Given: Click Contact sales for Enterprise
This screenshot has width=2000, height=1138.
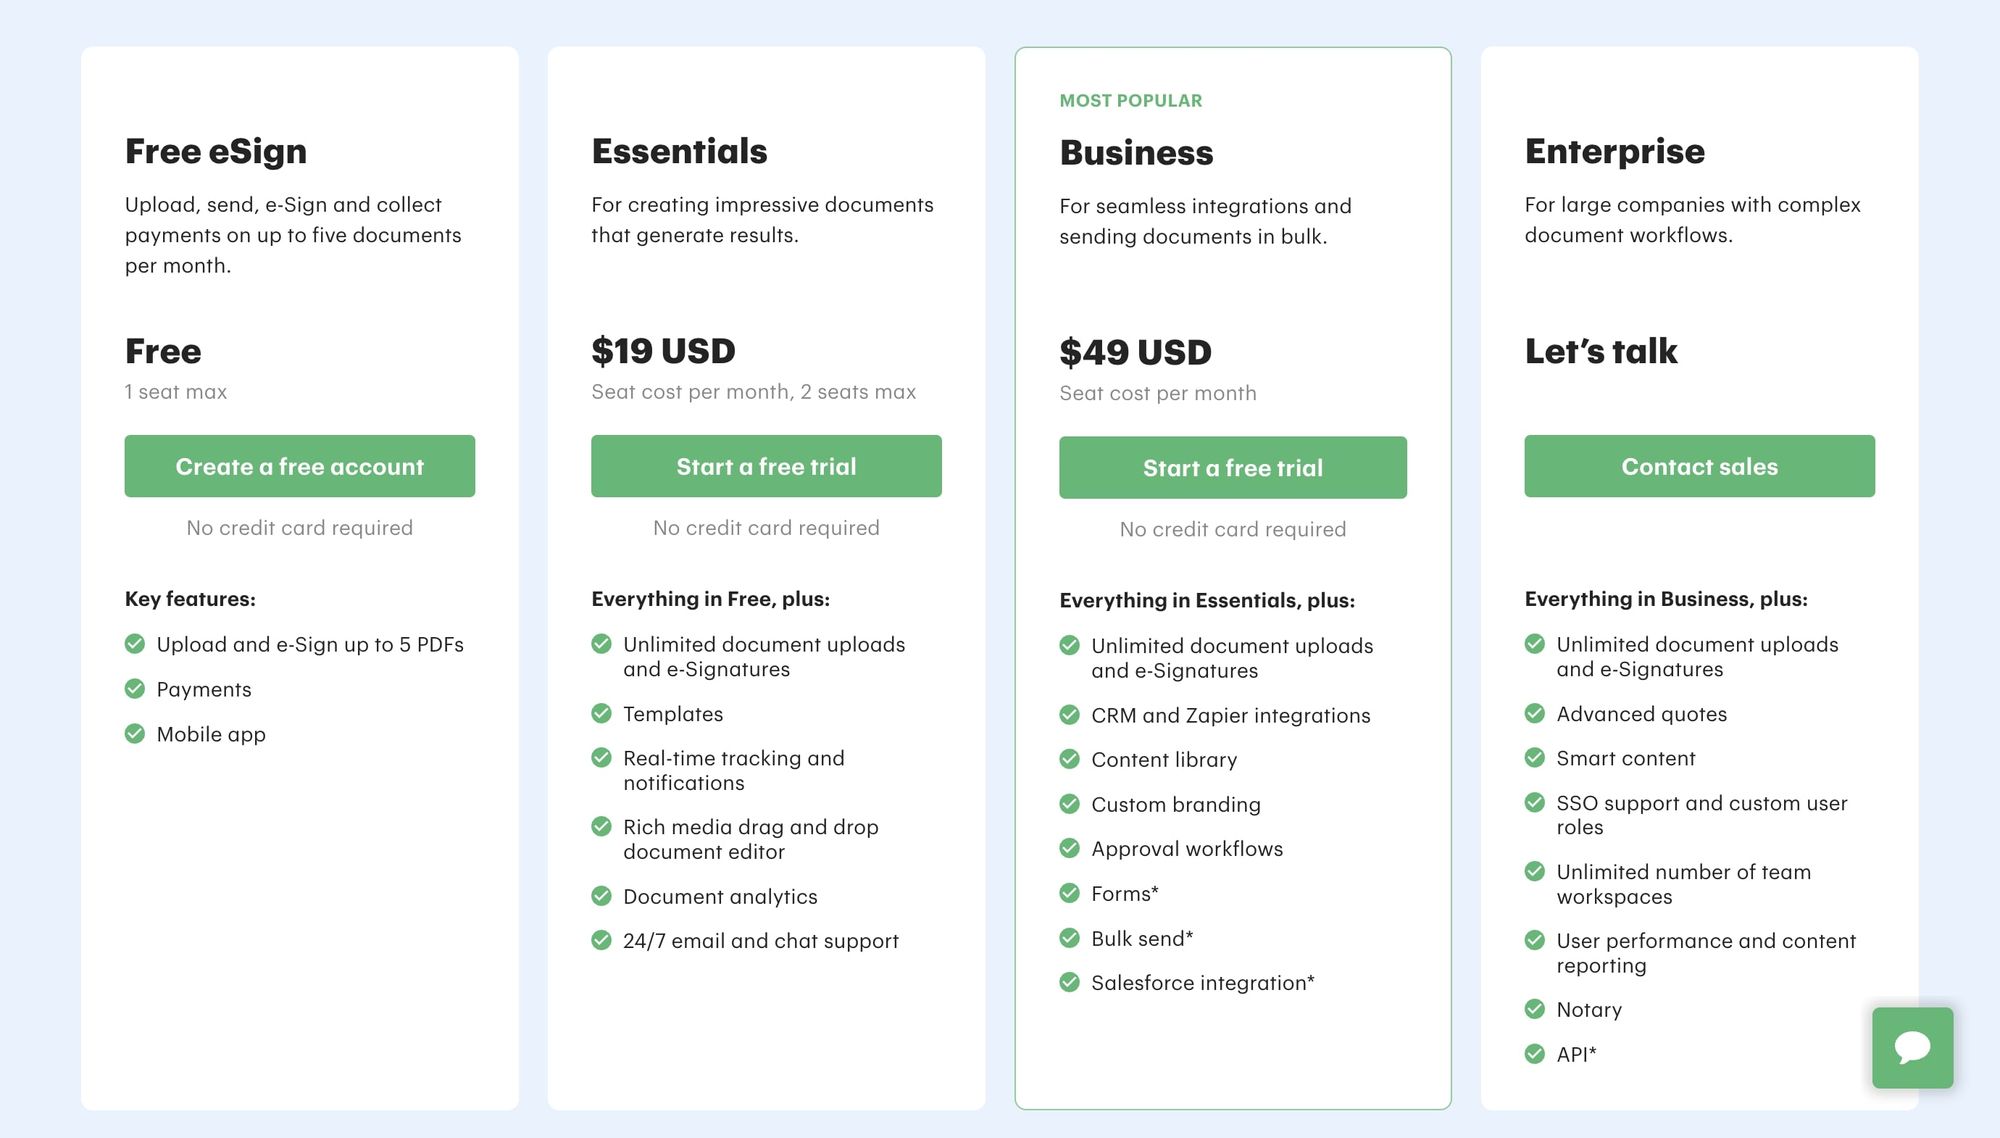Looking at the screenshot, I should tap(1699, 466).
